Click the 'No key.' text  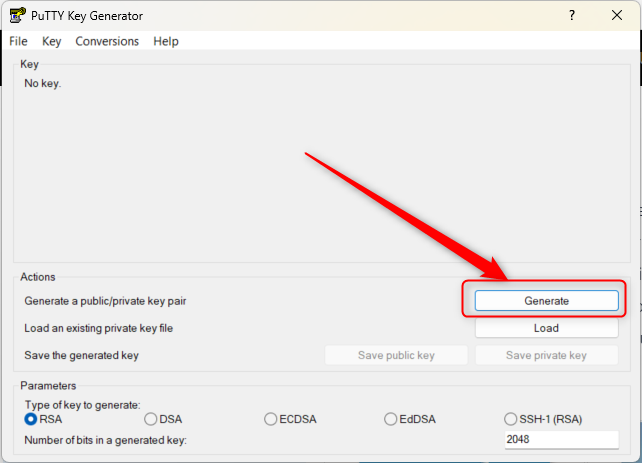(43, 84)
